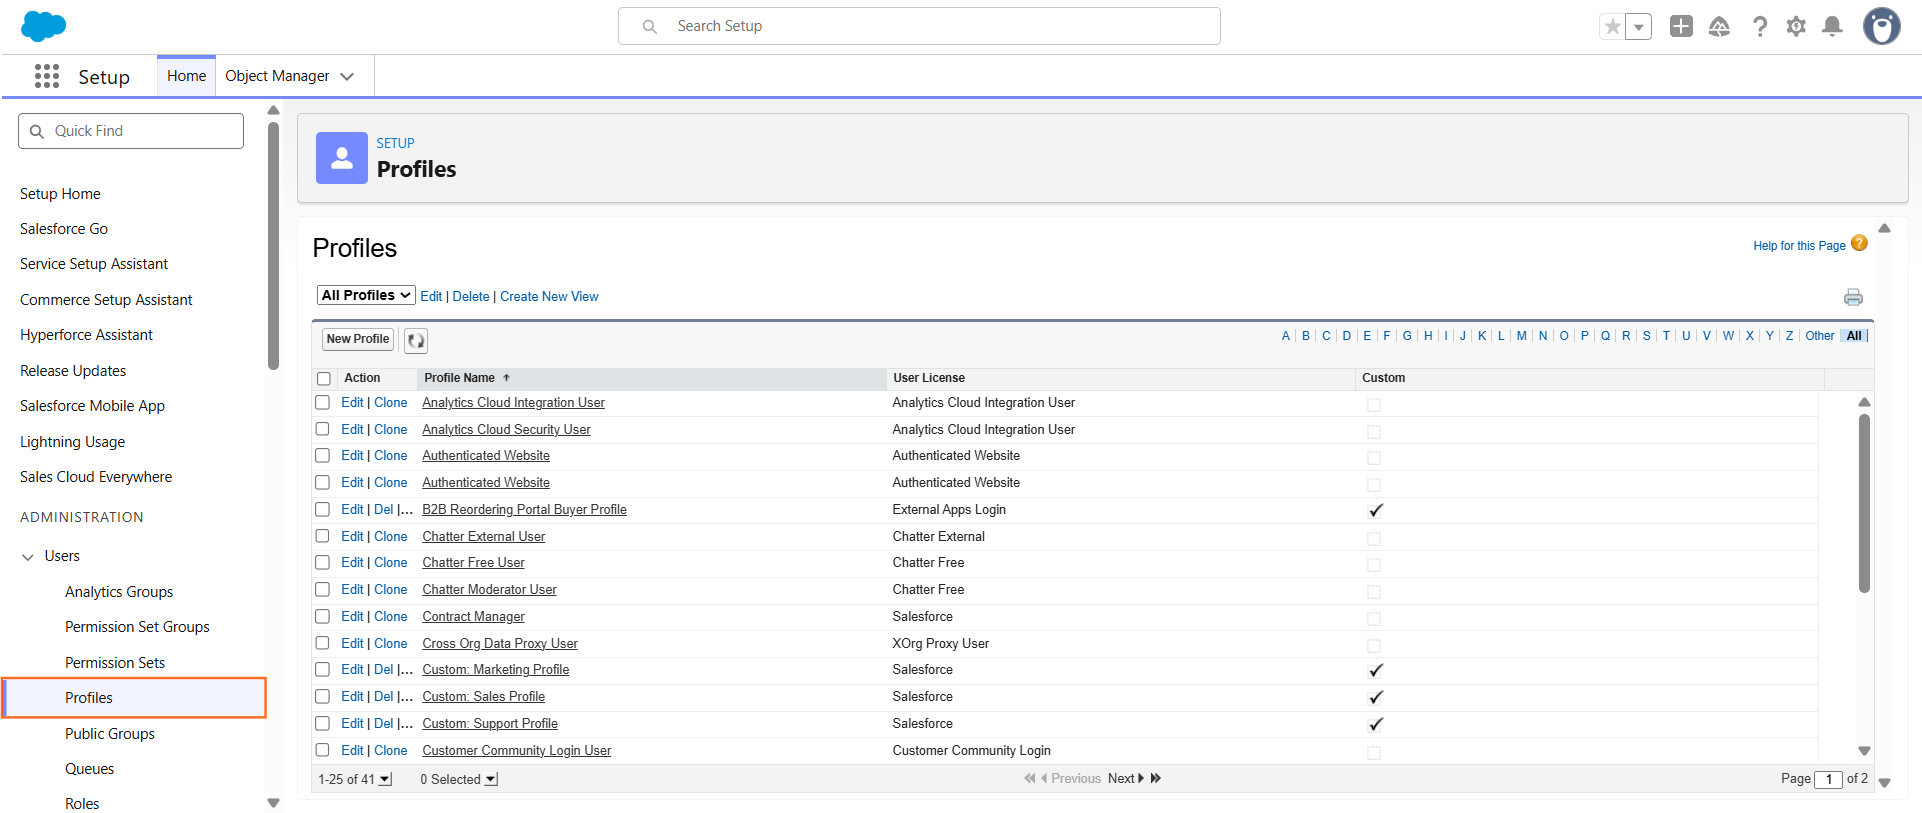Check the Chatter External User row checkbox
1922x813 pixels.
(322, 536)
